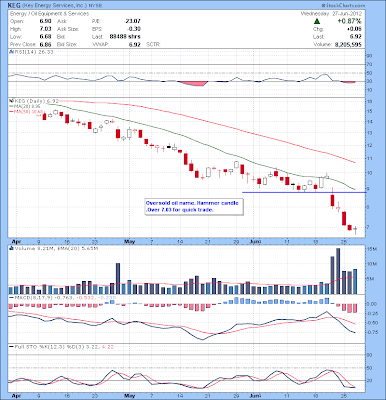386x400 pixels.
Task: Click the Open value 6.90
Action: [45, 21]
